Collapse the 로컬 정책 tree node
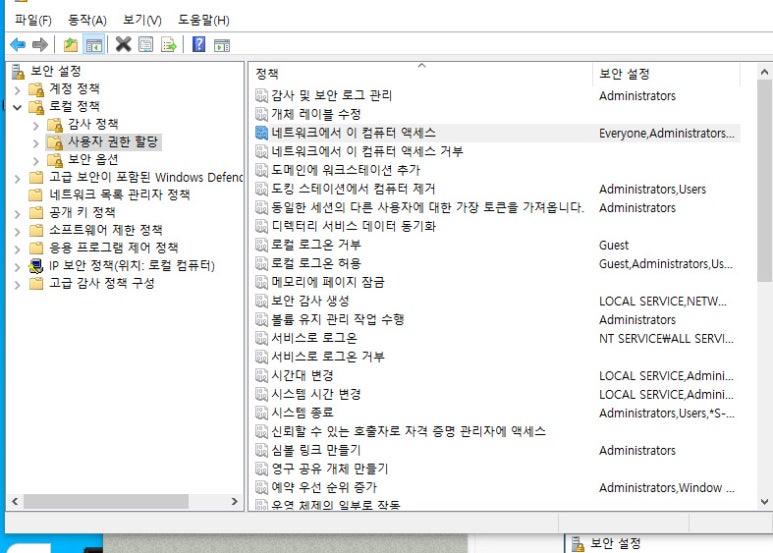 coord(17,107)
